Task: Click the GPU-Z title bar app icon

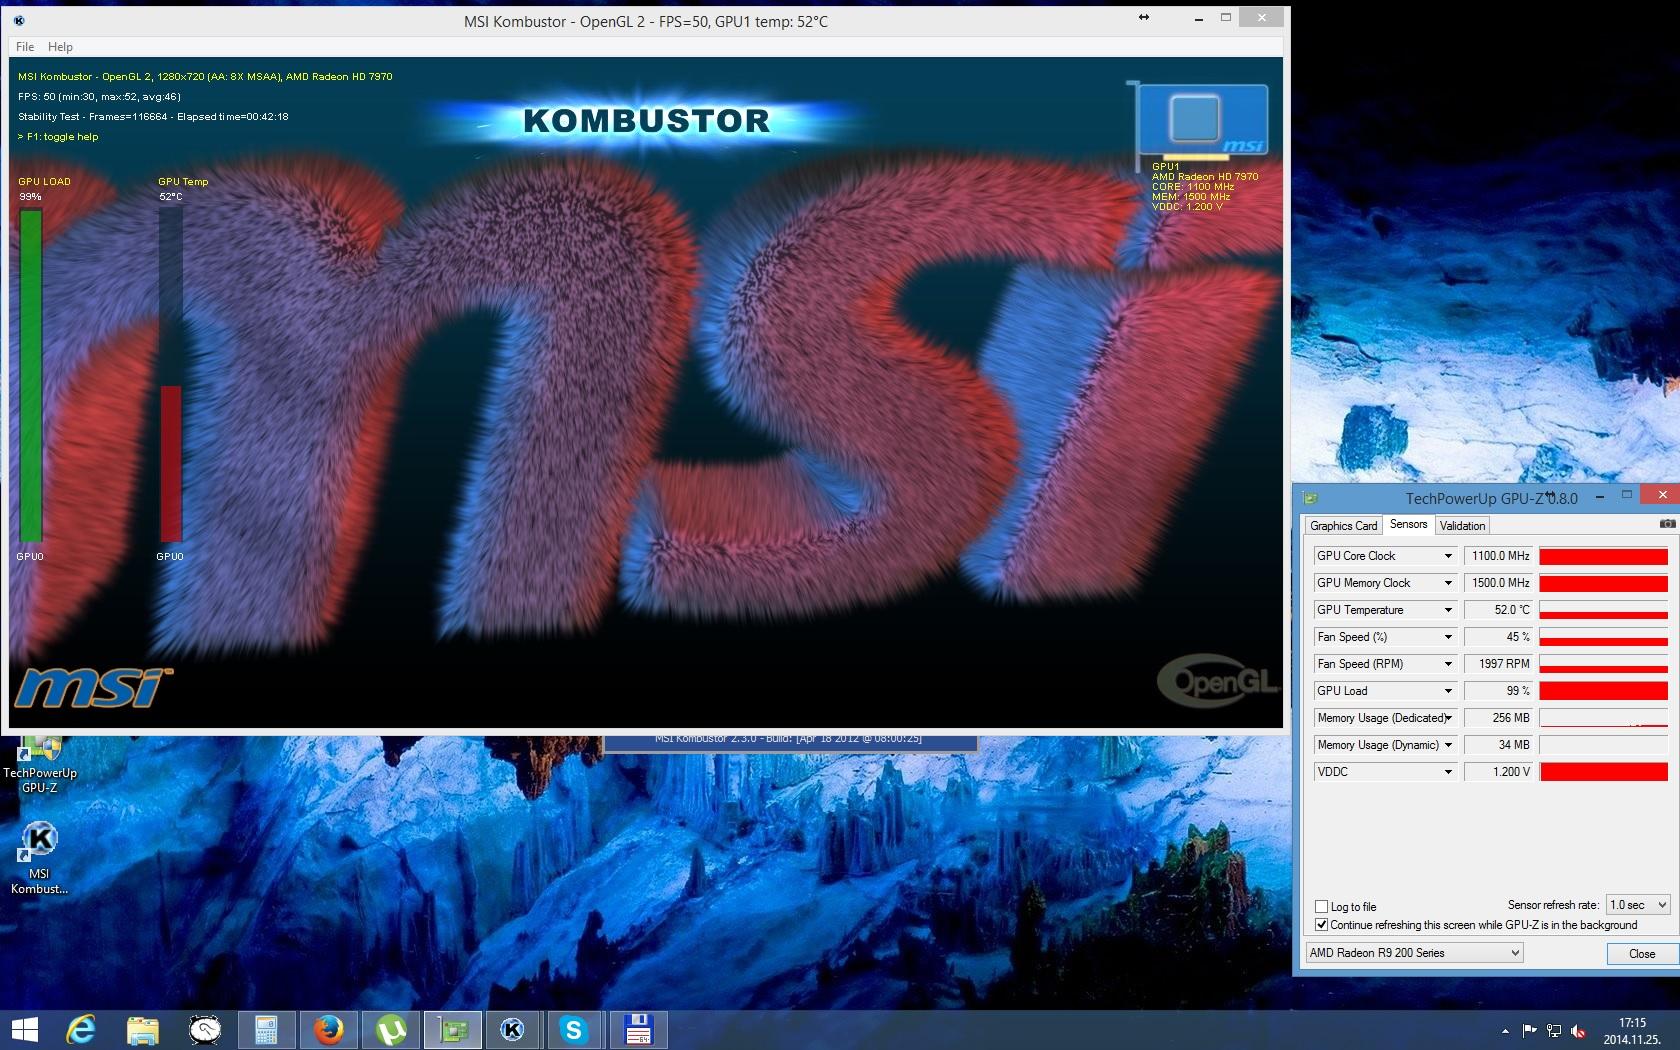Action: (1311, 498)
